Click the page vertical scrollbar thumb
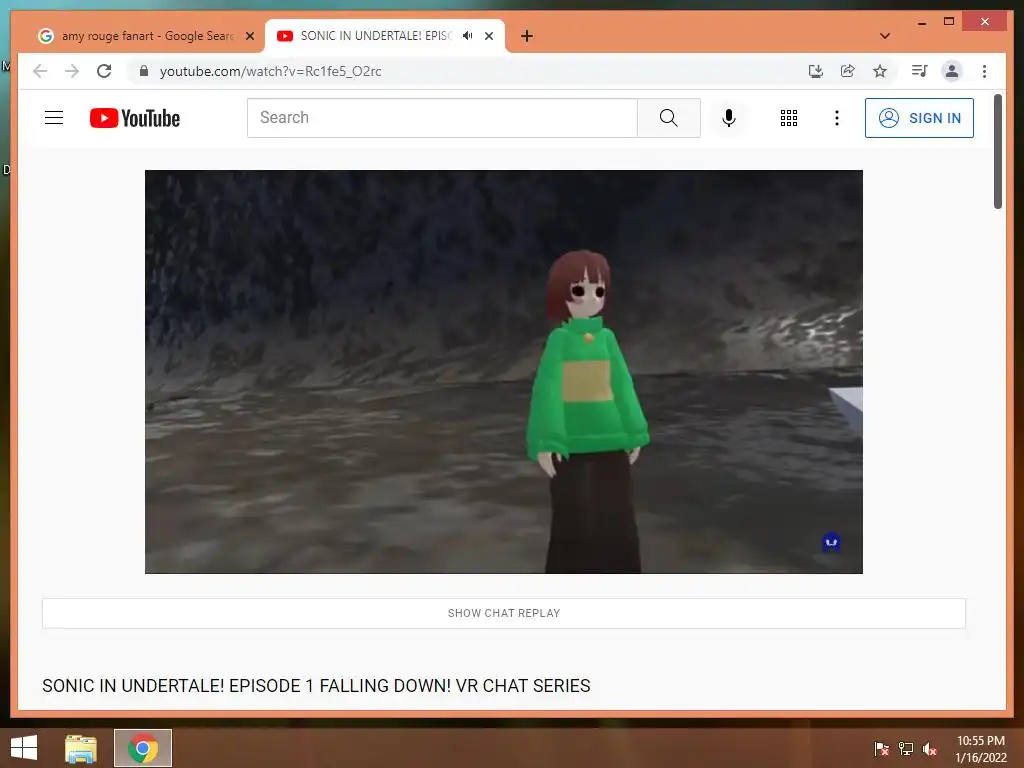1024x768 pixels. pos(997,152)
